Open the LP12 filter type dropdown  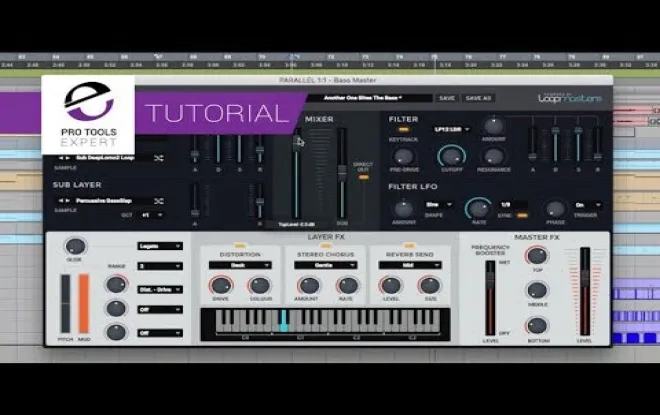[452, 130]
